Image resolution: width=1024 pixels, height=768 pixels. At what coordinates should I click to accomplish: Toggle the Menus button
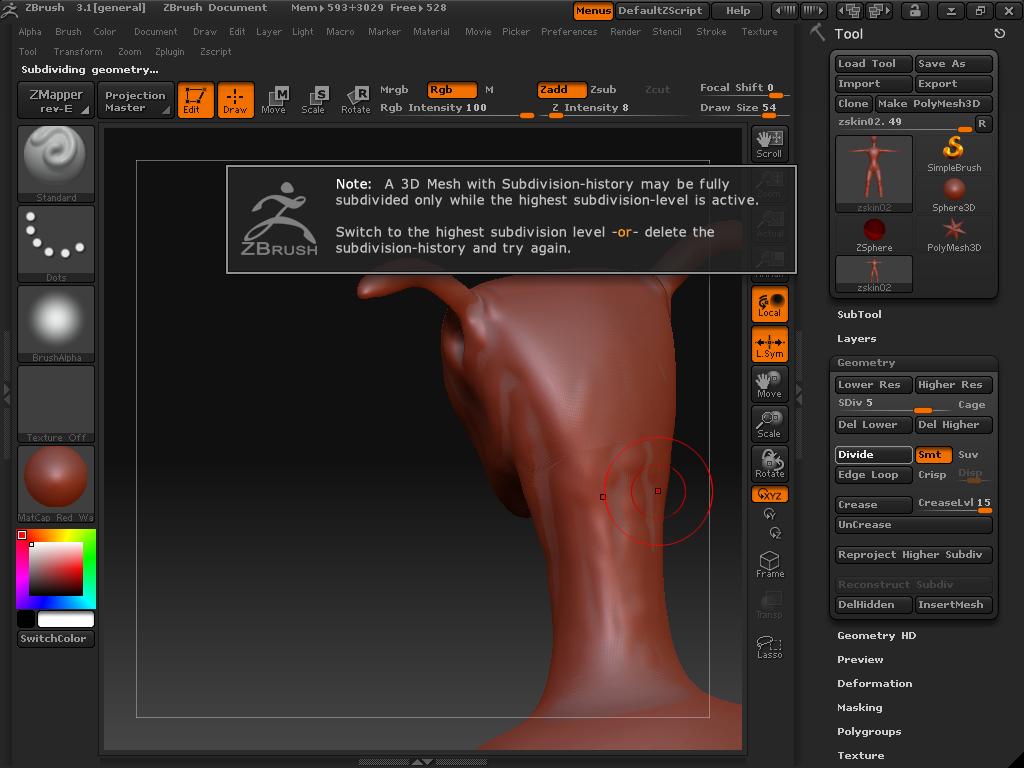pyautogui.click(x=593, y=10)
